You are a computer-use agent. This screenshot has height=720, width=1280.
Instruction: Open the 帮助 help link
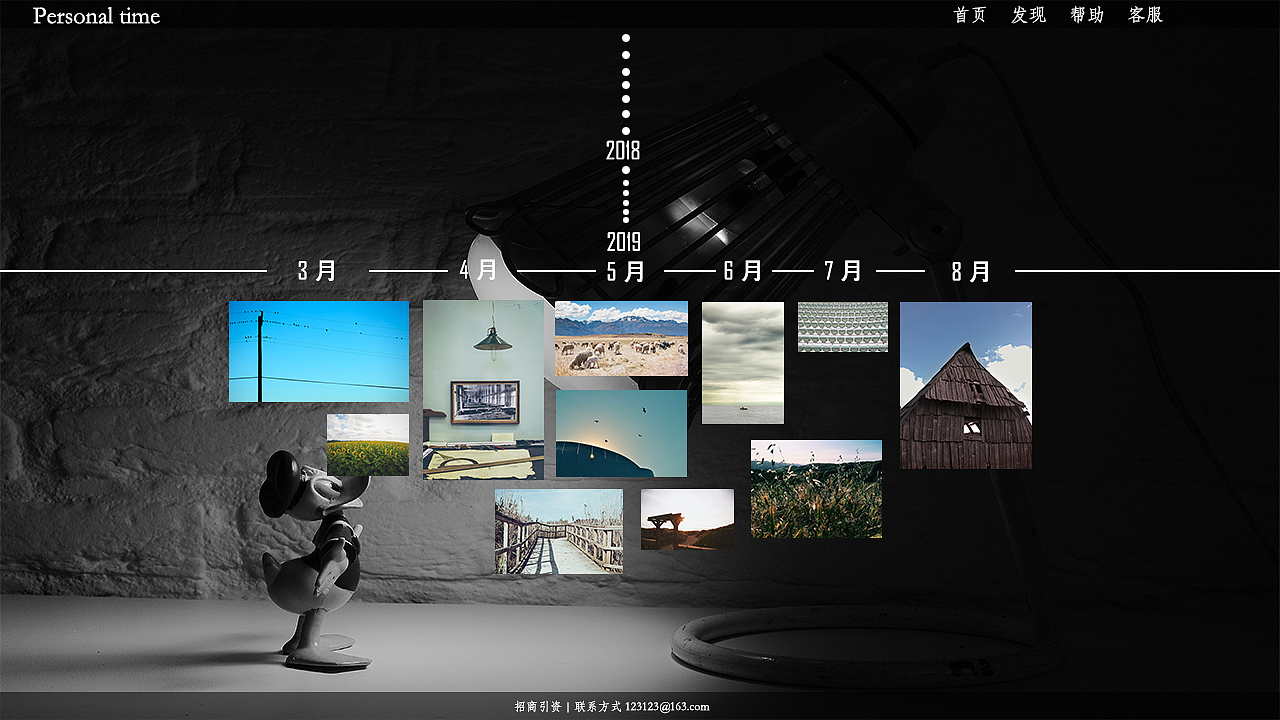pos(1087,15)
